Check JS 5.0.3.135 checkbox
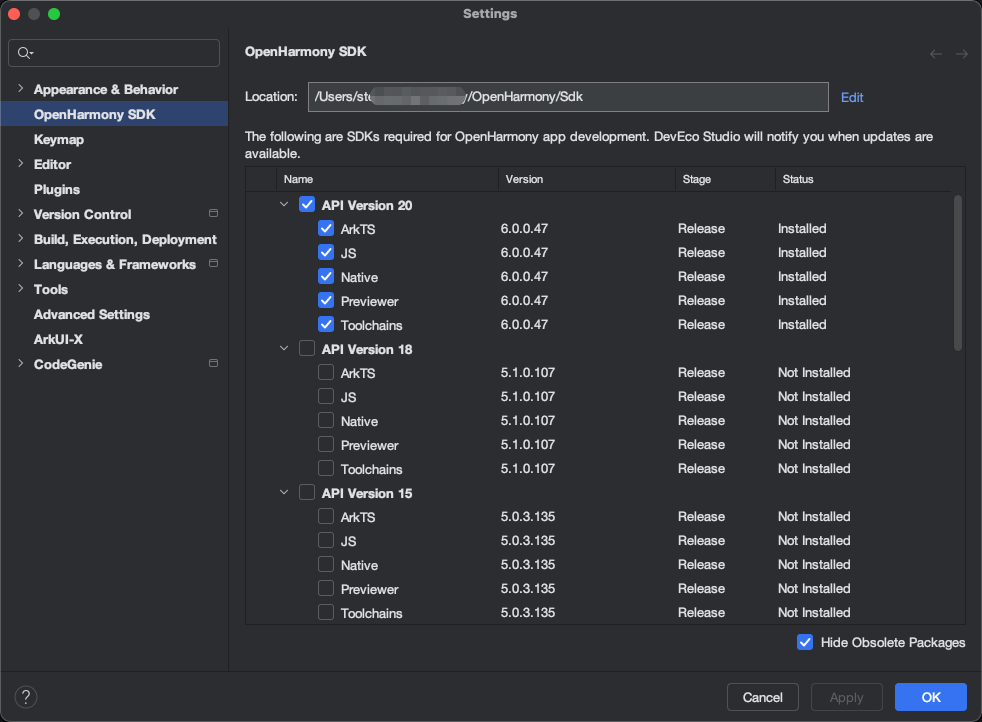The image size is (982, 722). click(x=326, y=540)
